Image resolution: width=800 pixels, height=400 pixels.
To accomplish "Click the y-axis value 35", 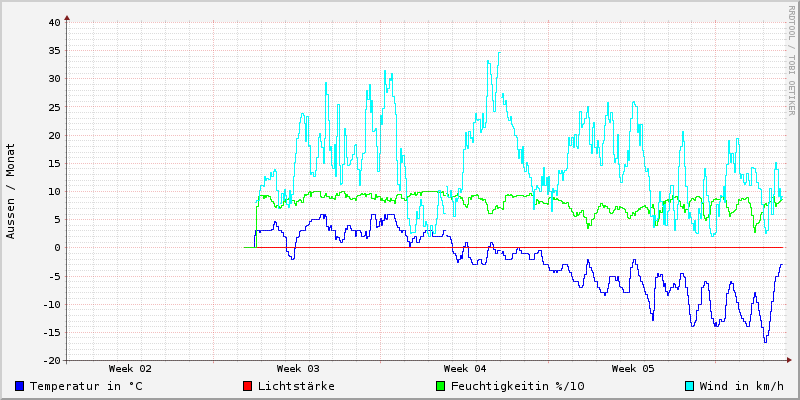I will [x=55, y=51].
